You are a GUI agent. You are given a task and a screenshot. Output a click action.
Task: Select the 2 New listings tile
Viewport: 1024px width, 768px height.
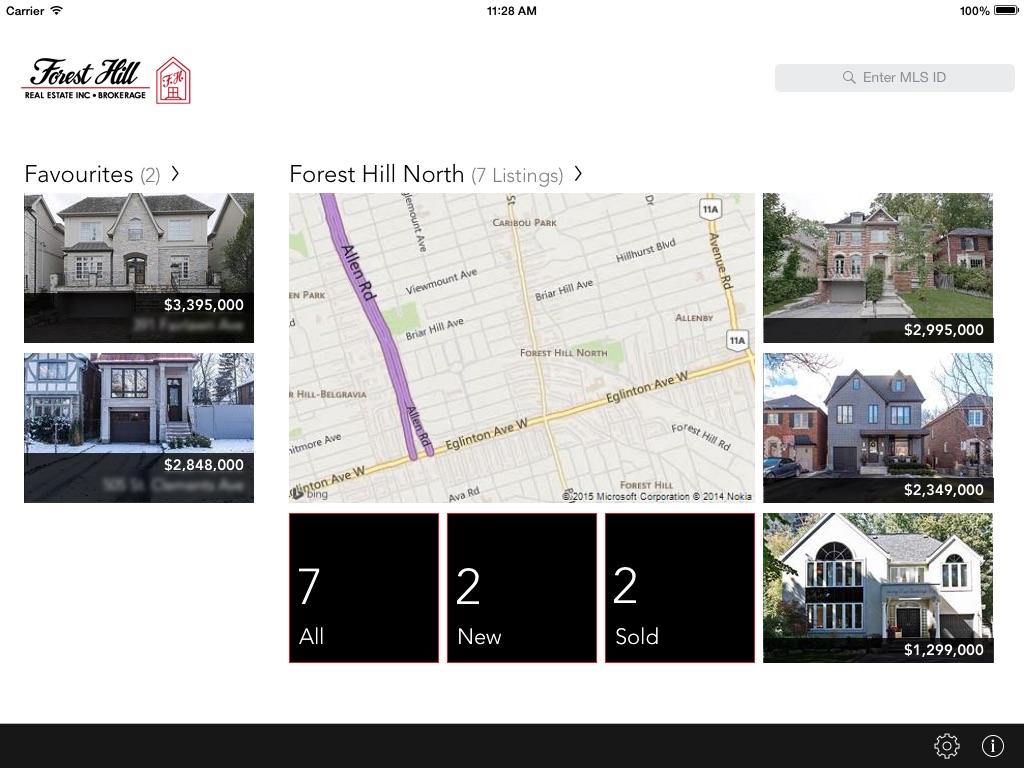point(522,588)
